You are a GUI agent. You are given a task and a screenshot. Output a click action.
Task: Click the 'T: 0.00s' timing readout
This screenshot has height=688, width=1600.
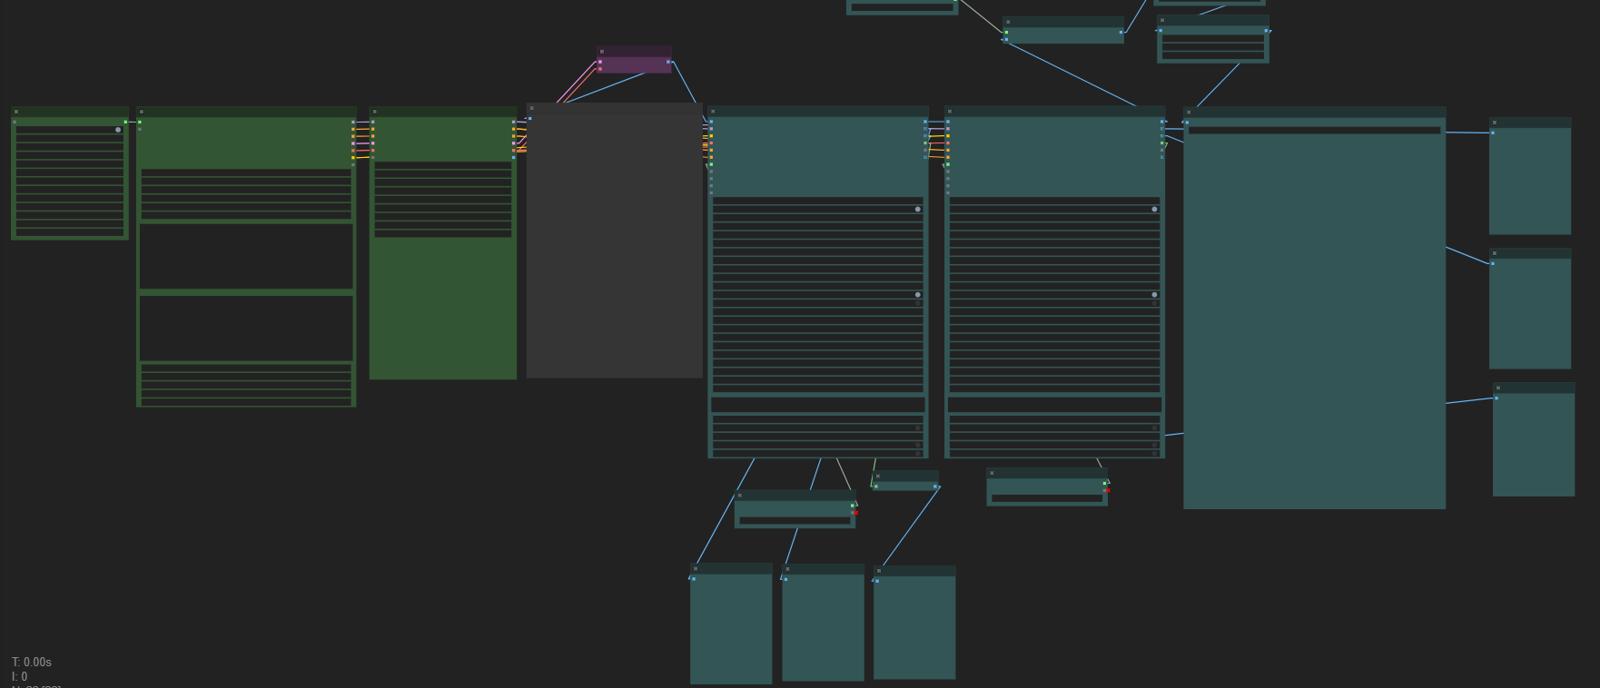(32, 662)
